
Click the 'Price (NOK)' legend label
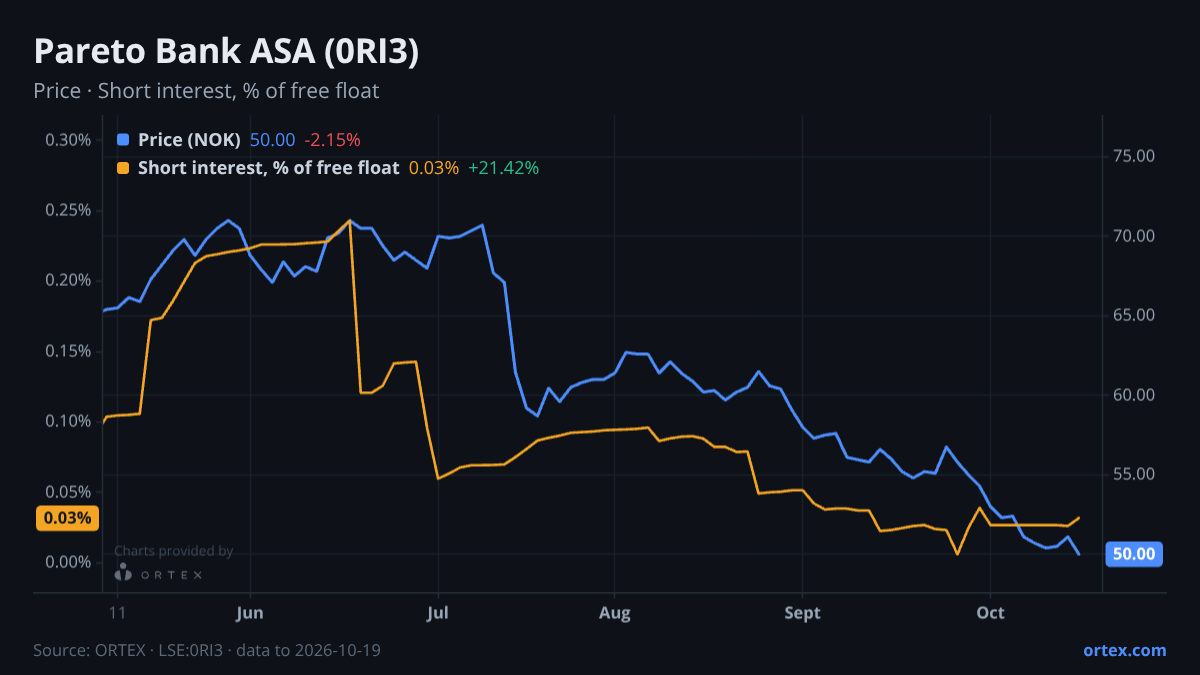click(x=189, y=140)
